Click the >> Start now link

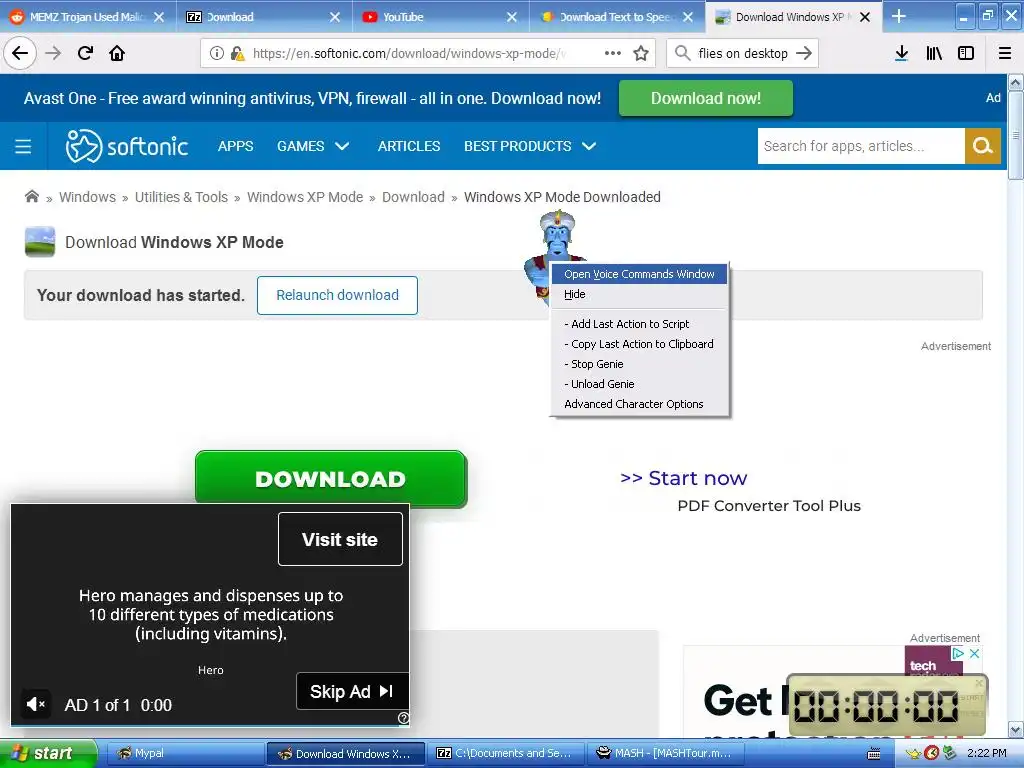(x=683, y=478)
